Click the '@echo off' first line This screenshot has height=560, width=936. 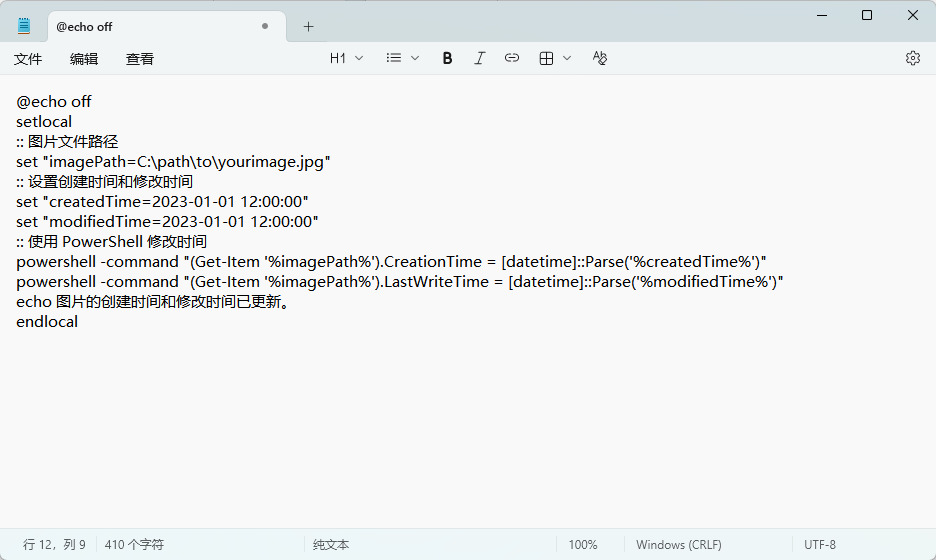coord(54,101)
